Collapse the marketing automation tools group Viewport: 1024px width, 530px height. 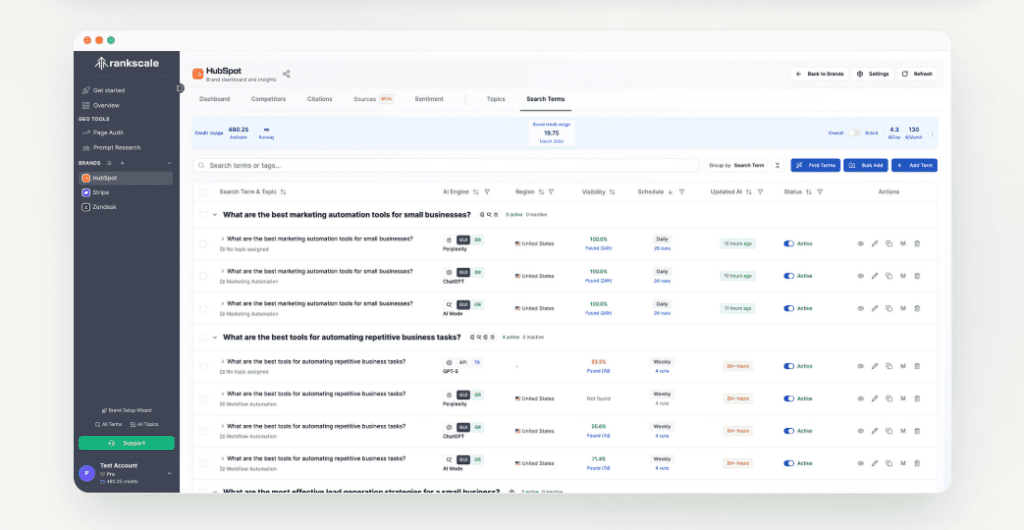[x=214, y=214]
